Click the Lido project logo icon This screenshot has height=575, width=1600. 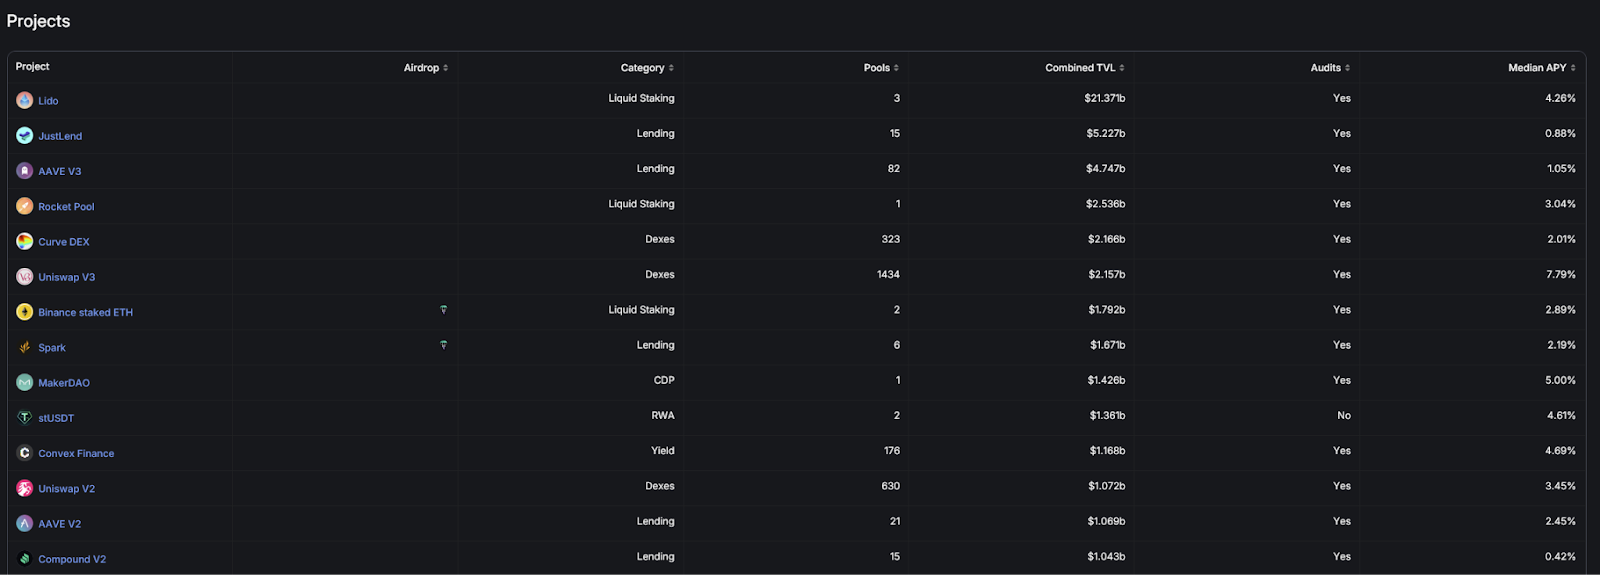(24, 100)
